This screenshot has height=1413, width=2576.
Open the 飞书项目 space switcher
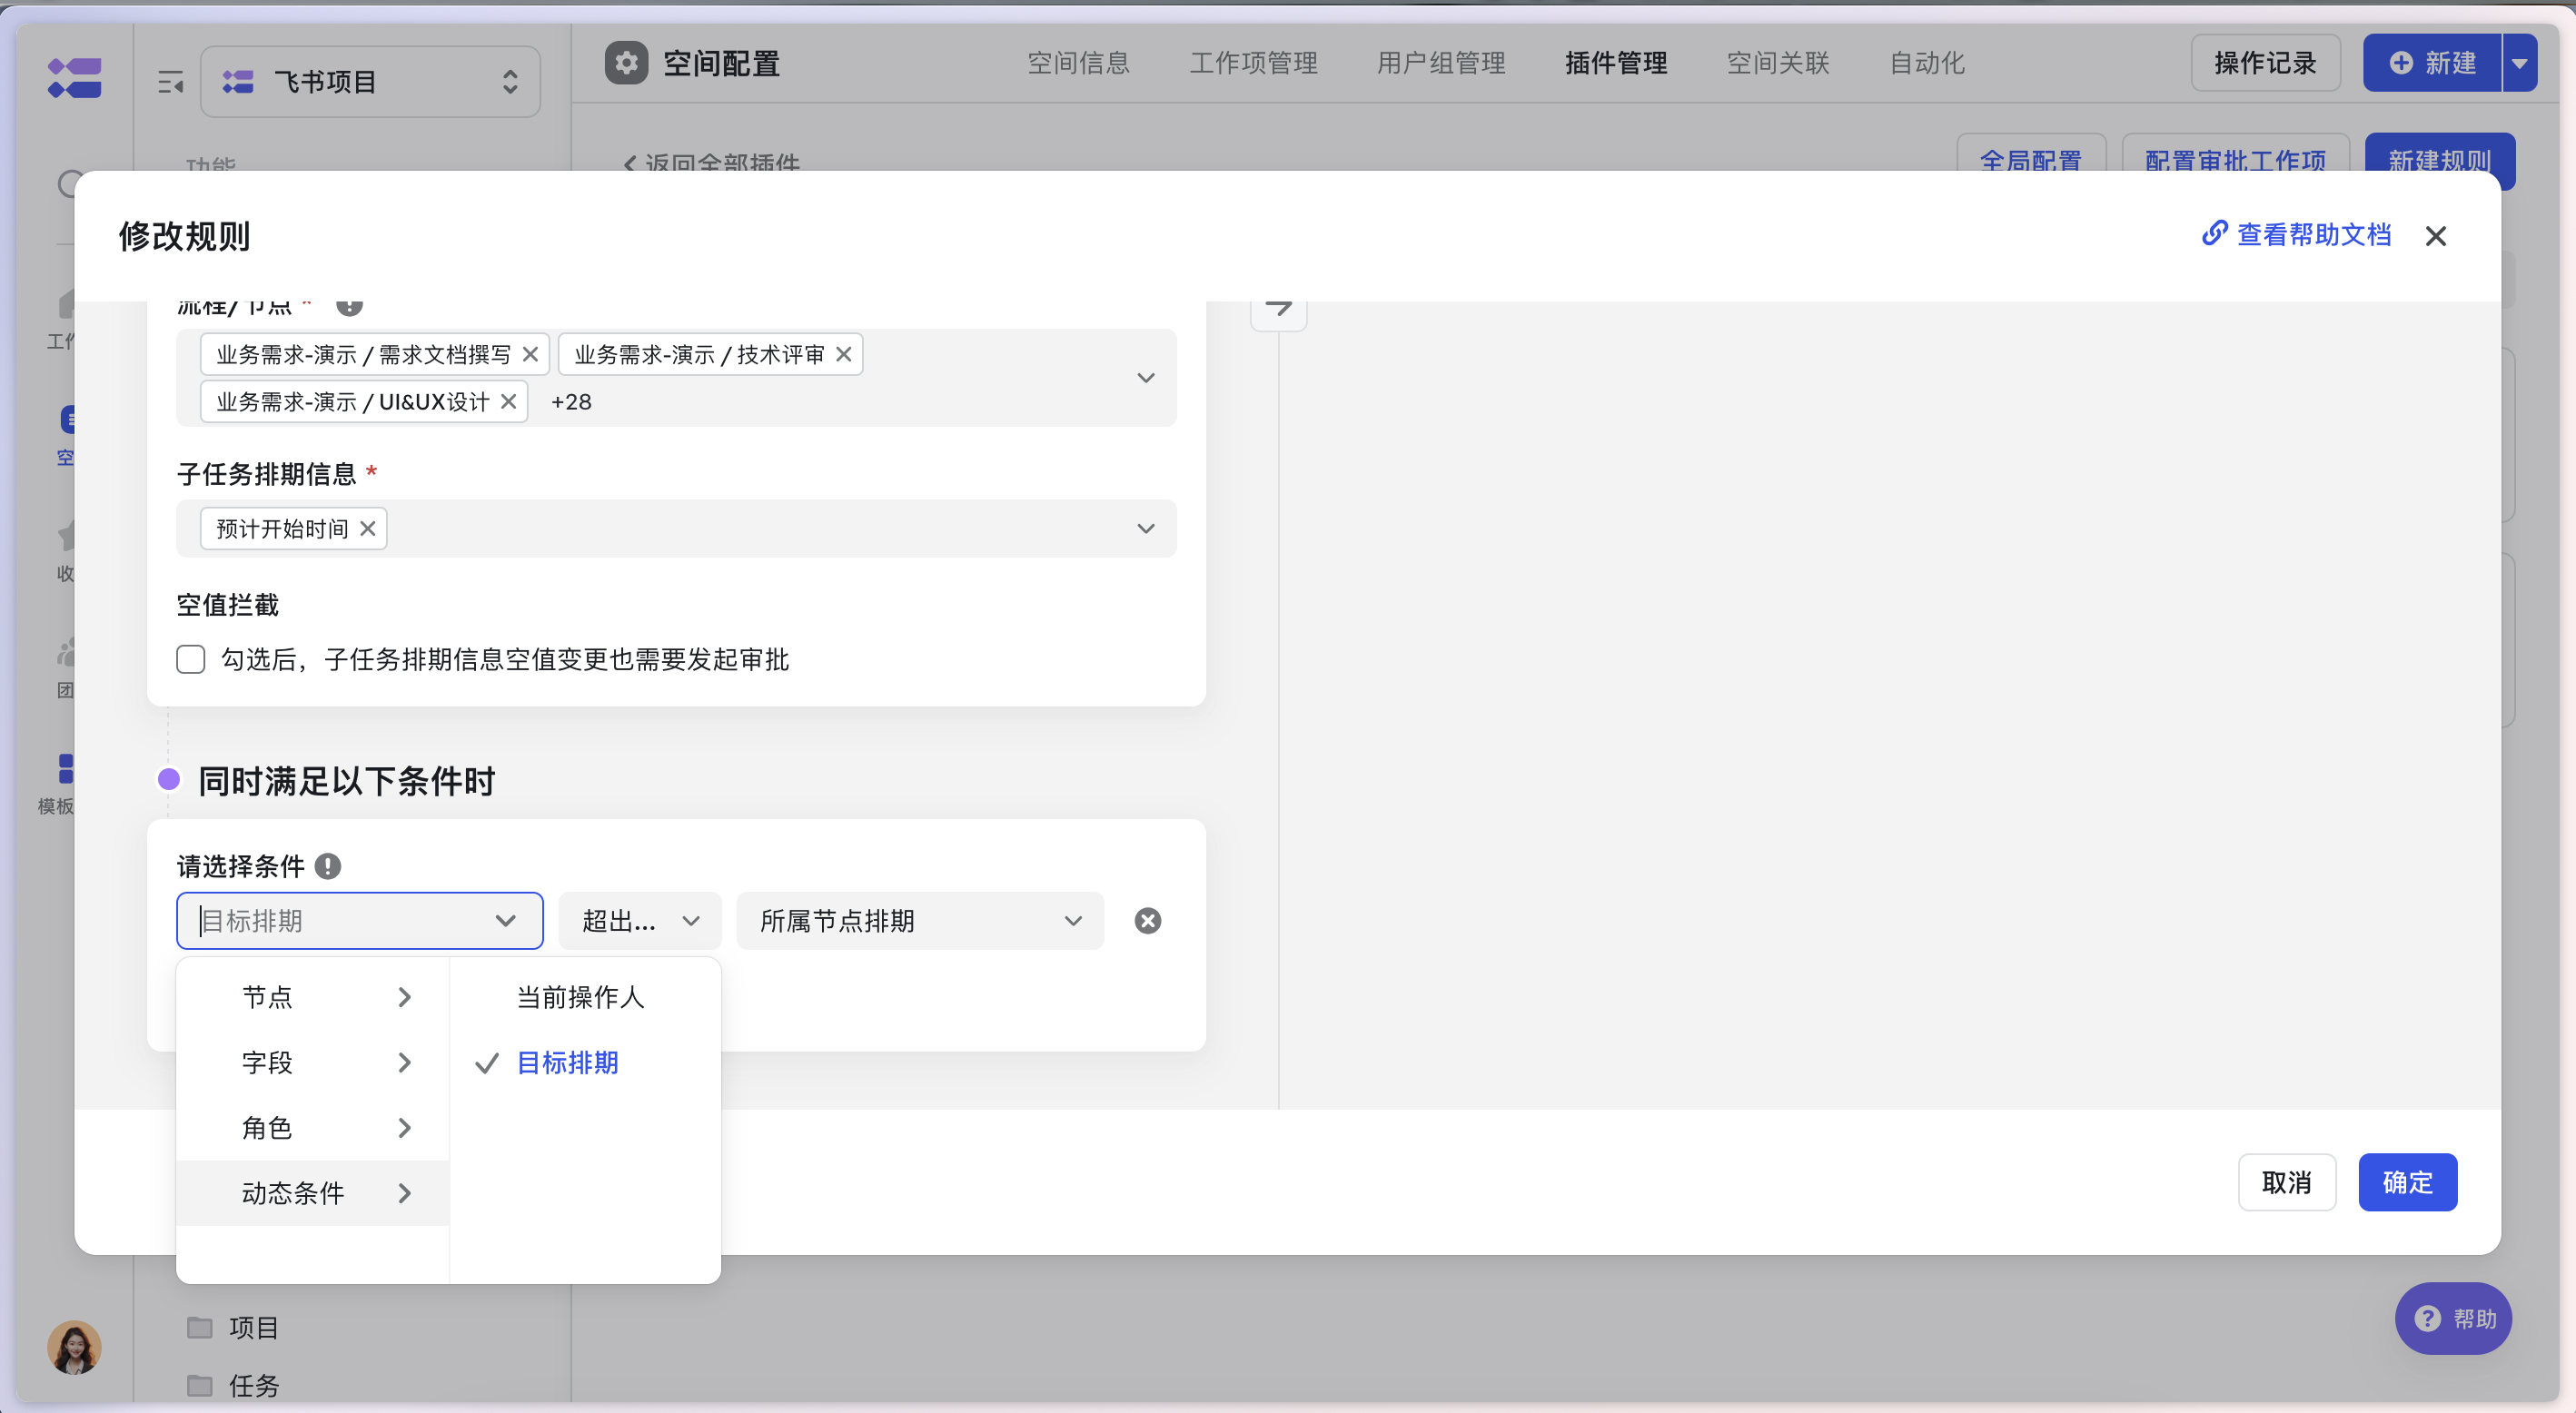(x=370, y=81)
